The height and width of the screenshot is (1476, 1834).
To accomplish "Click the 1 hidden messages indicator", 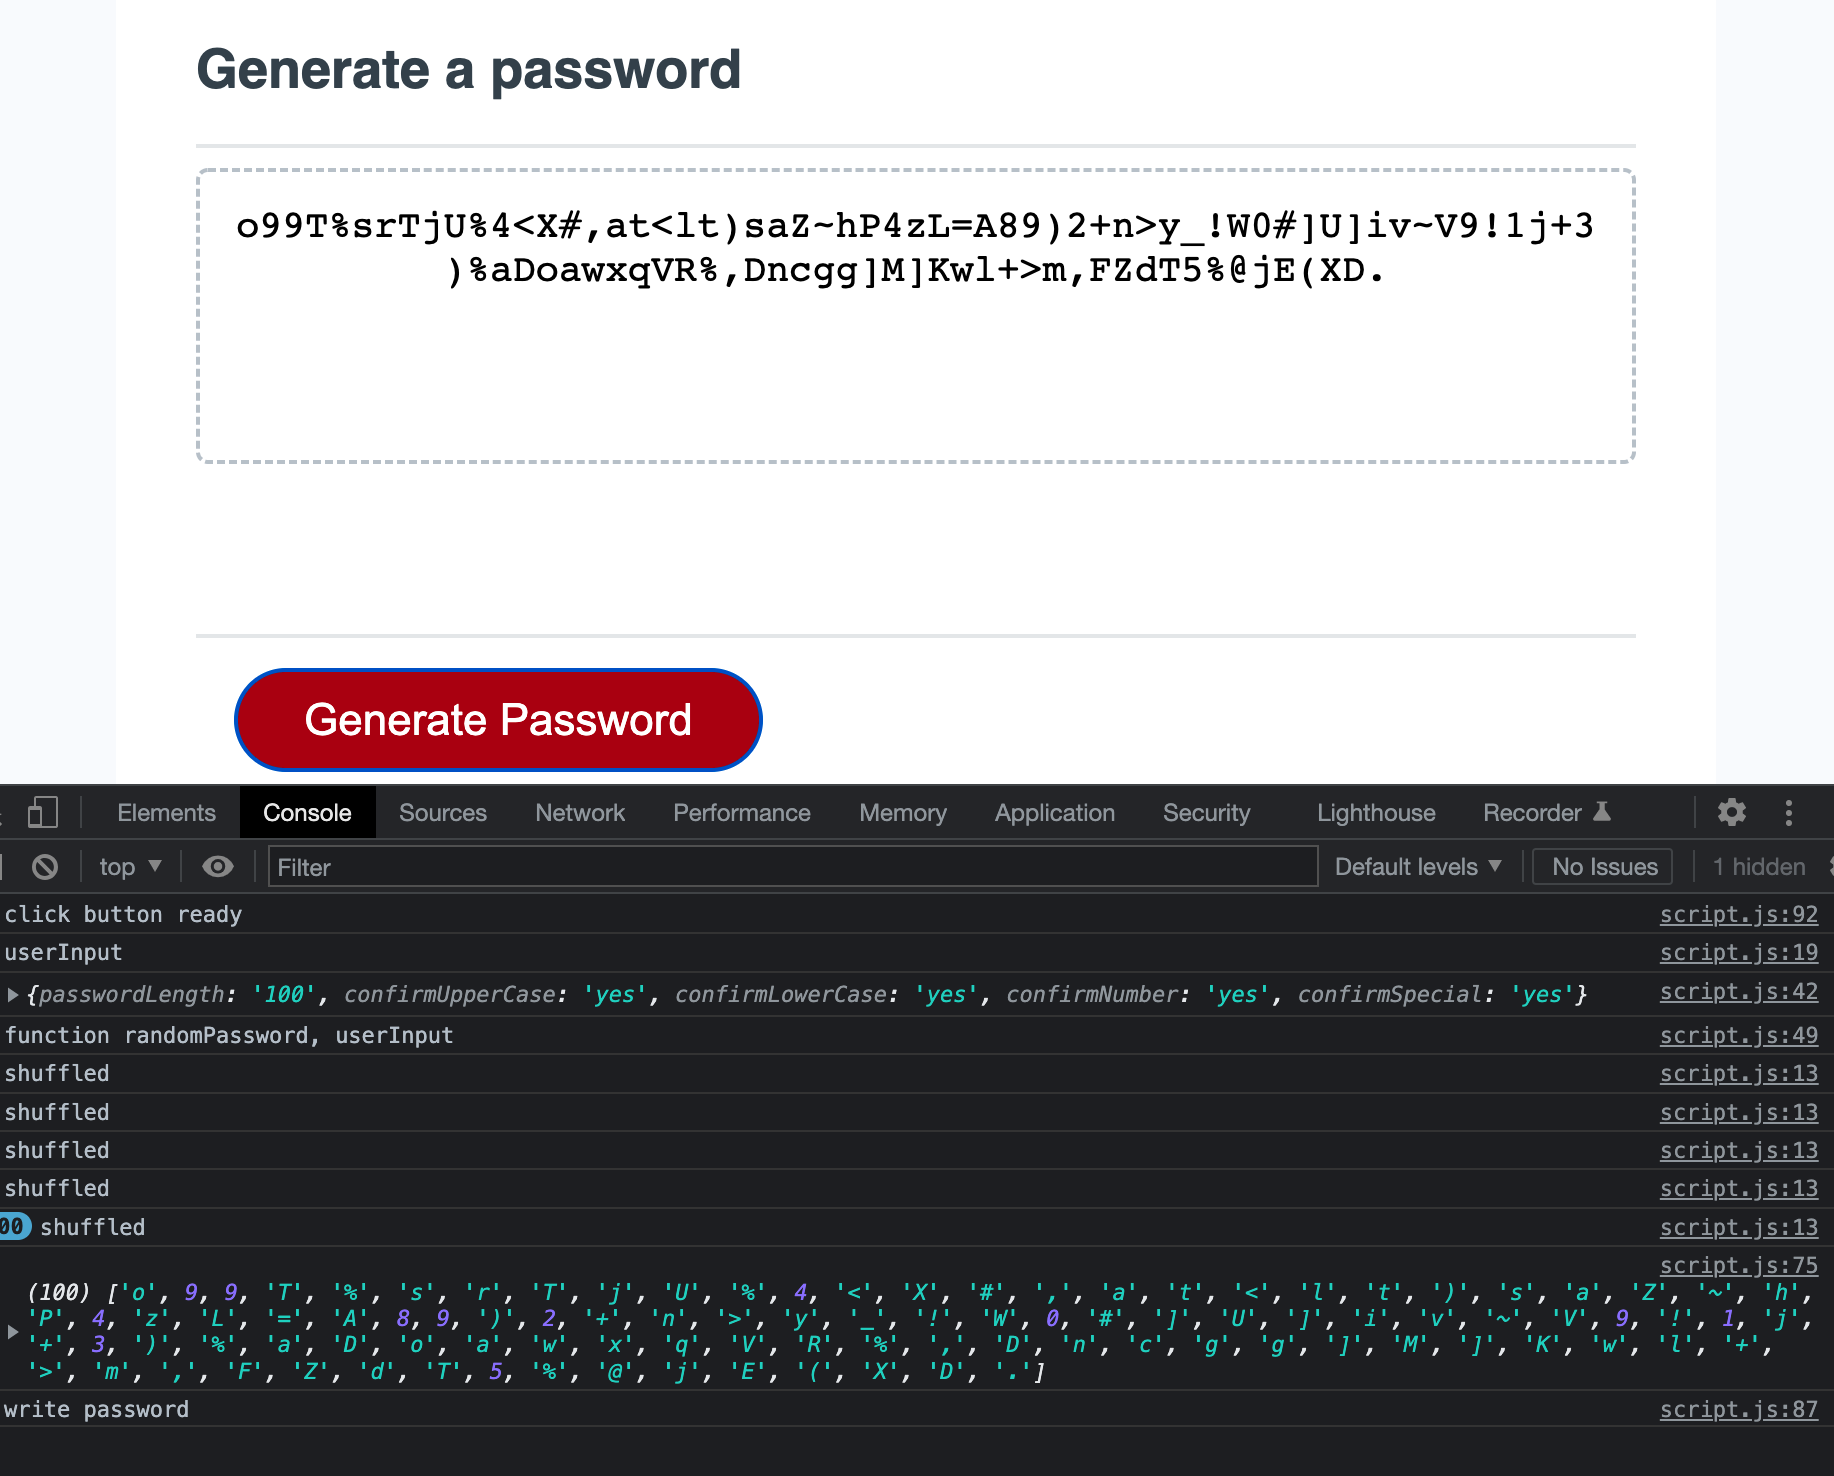I will 1757,866.
